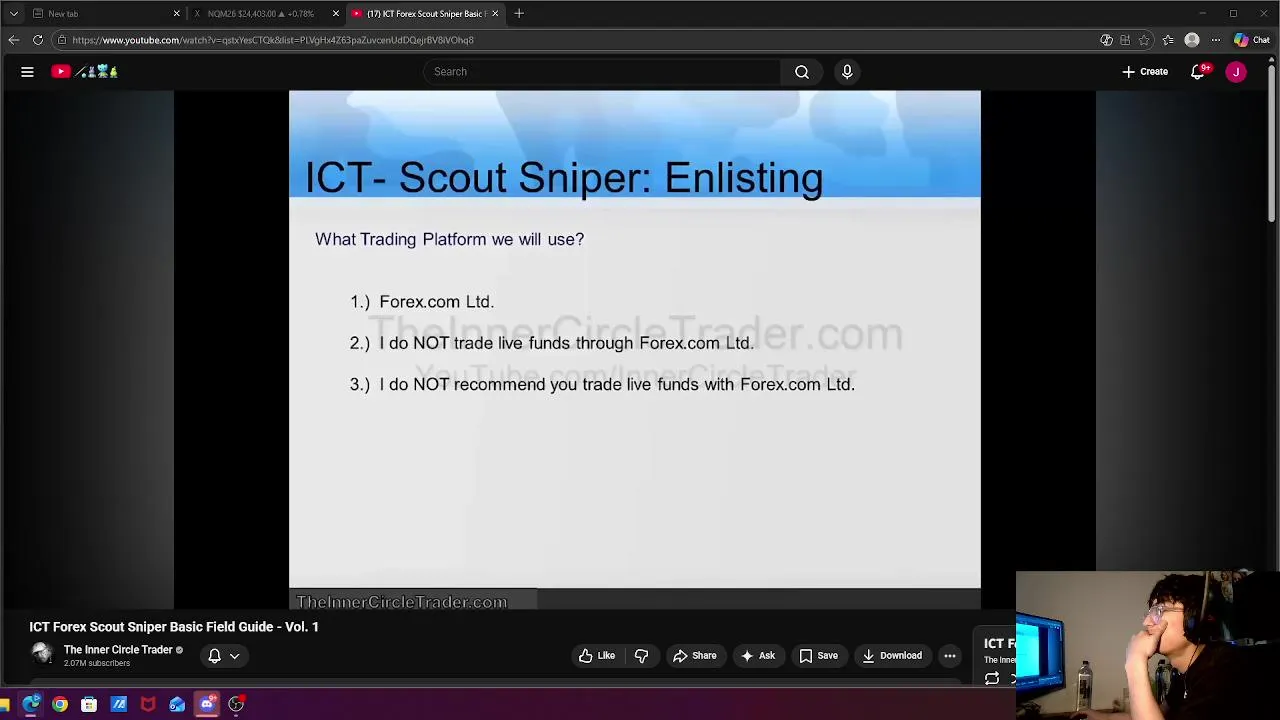The height and width of the screenshot is (720, 1280).
Task: Start voice search with the microphone
Action: pos(847,72)
